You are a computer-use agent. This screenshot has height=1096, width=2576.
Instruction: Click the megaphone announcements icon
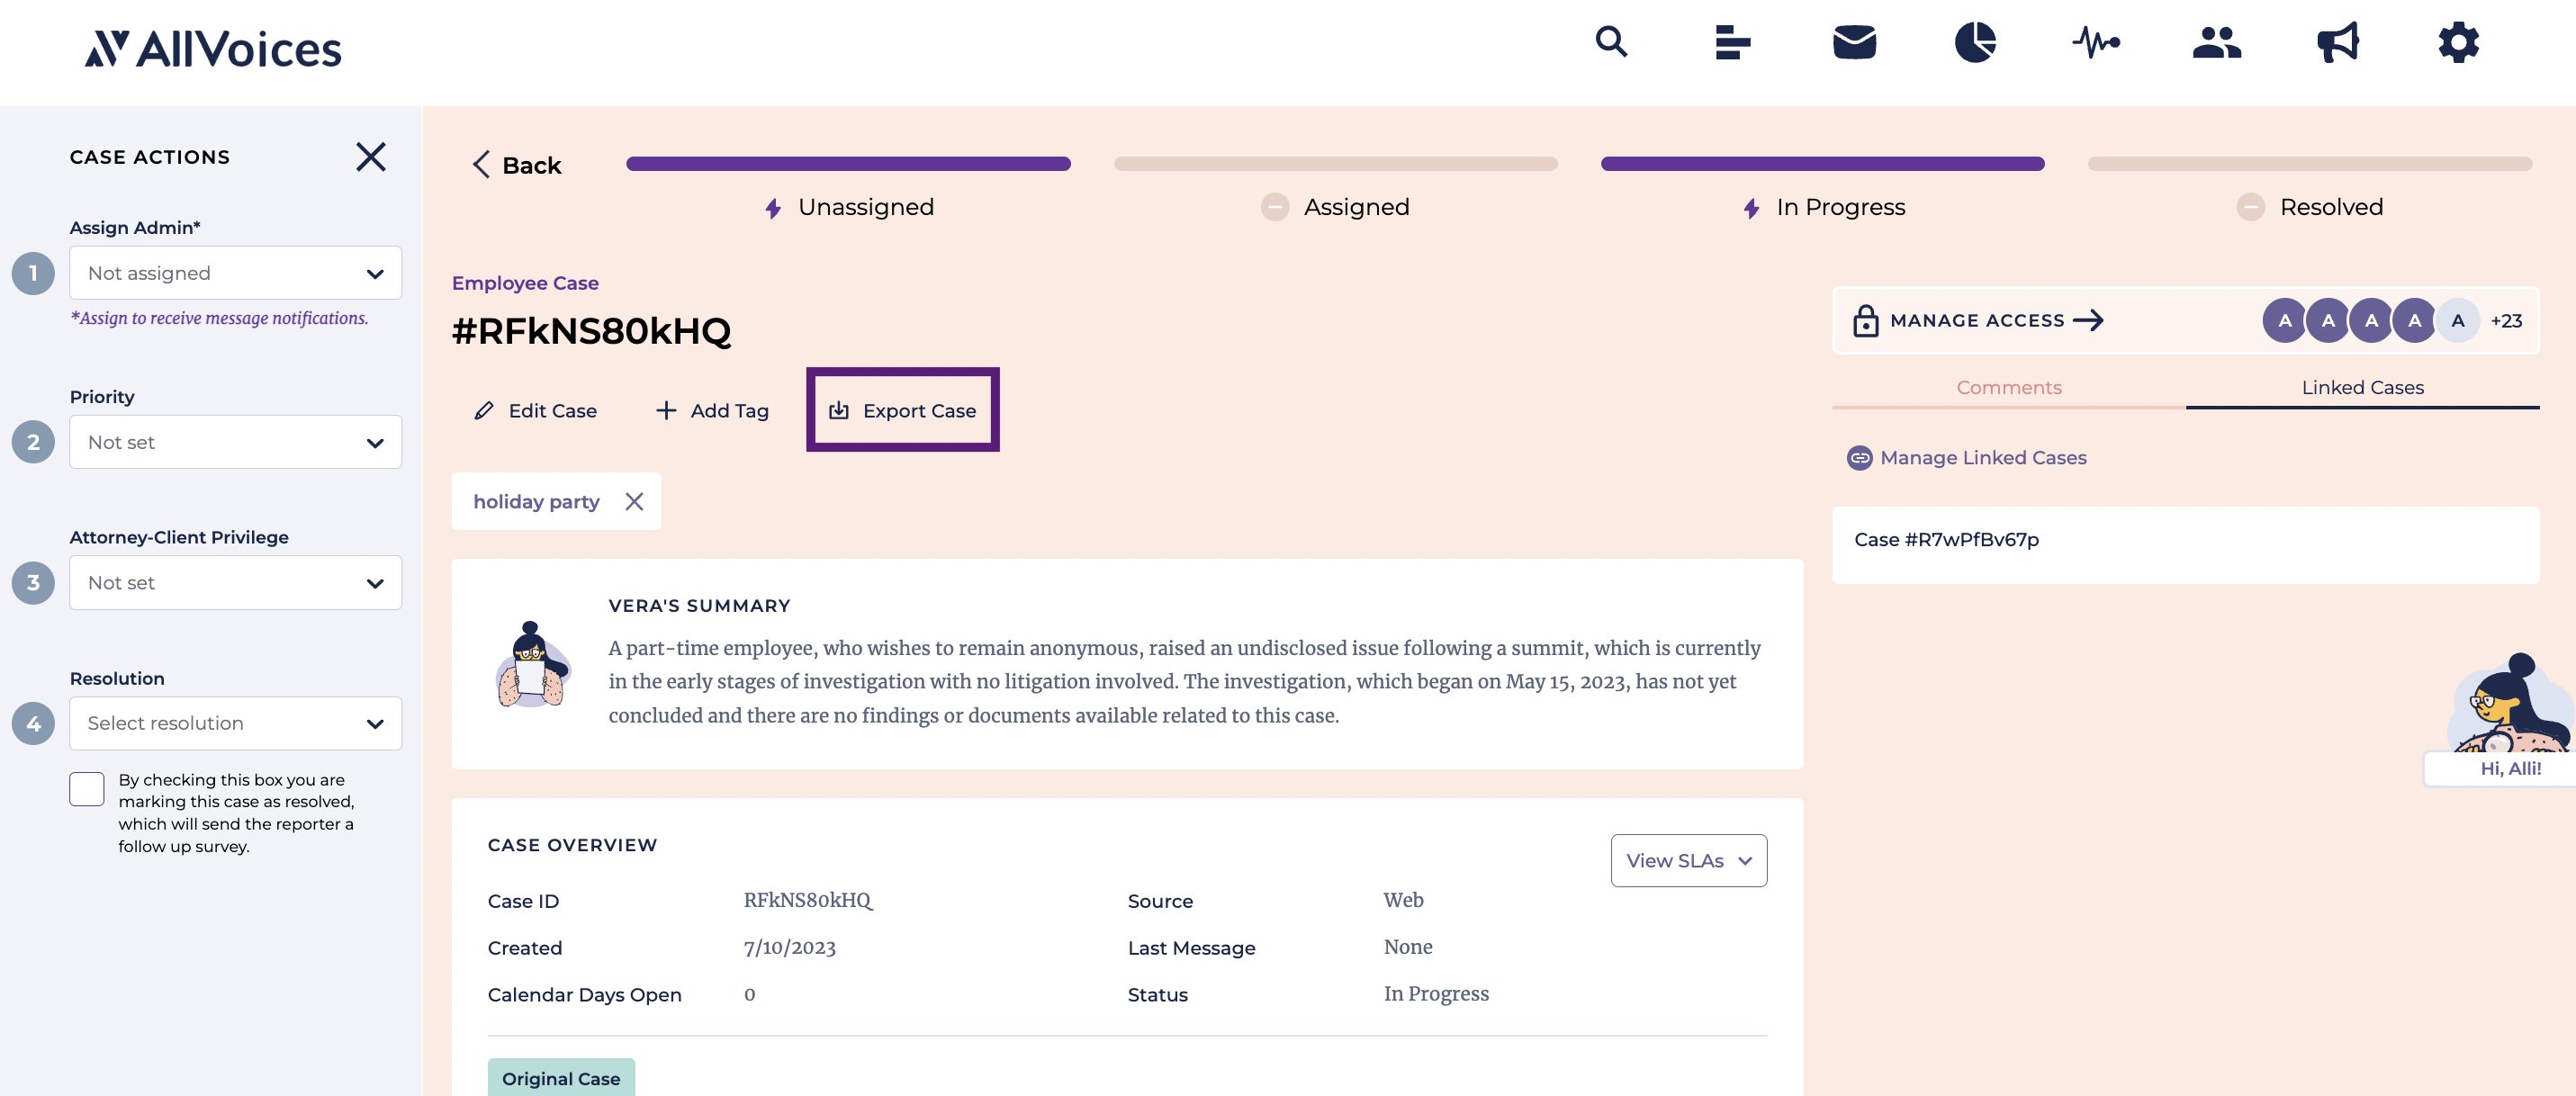2337,43
